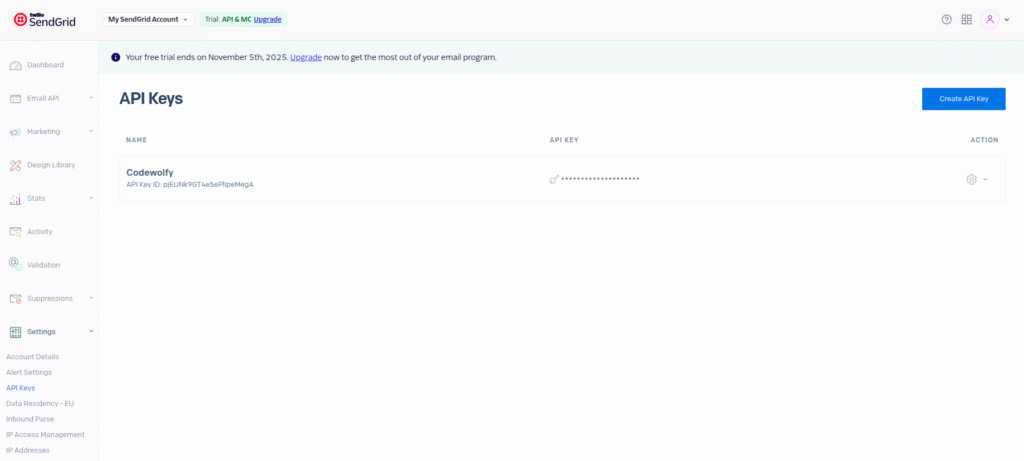Click the Stats menu label
1024x461 pixels.
[36, 199]
